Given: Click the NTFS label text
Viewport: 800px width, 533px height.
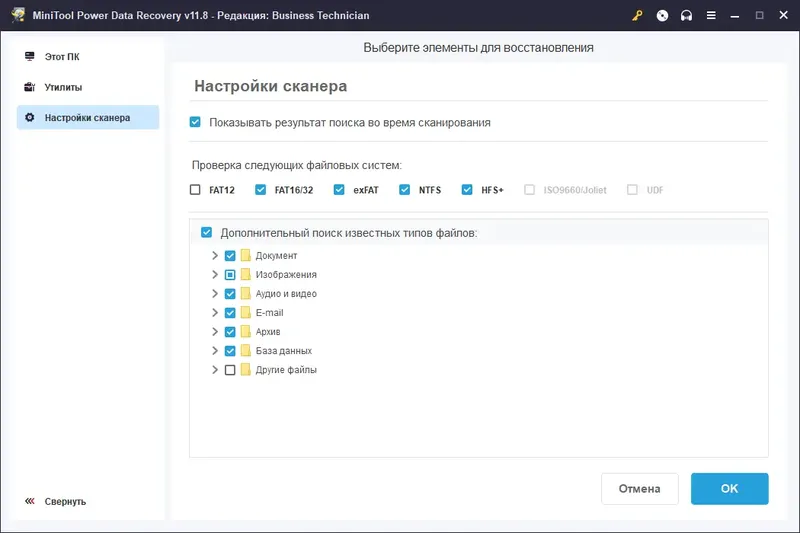Looking at the screenshot, I should tap(430, 190).
